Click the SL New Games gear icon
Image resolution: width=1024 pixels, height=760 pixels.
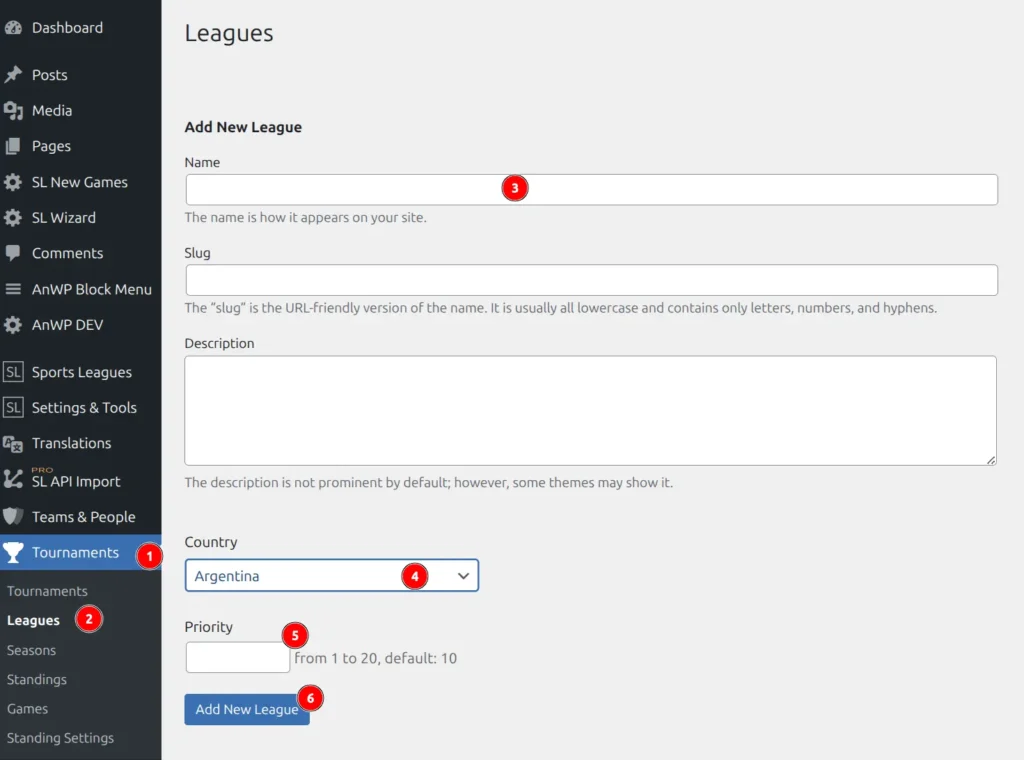[x=13, y=182]
